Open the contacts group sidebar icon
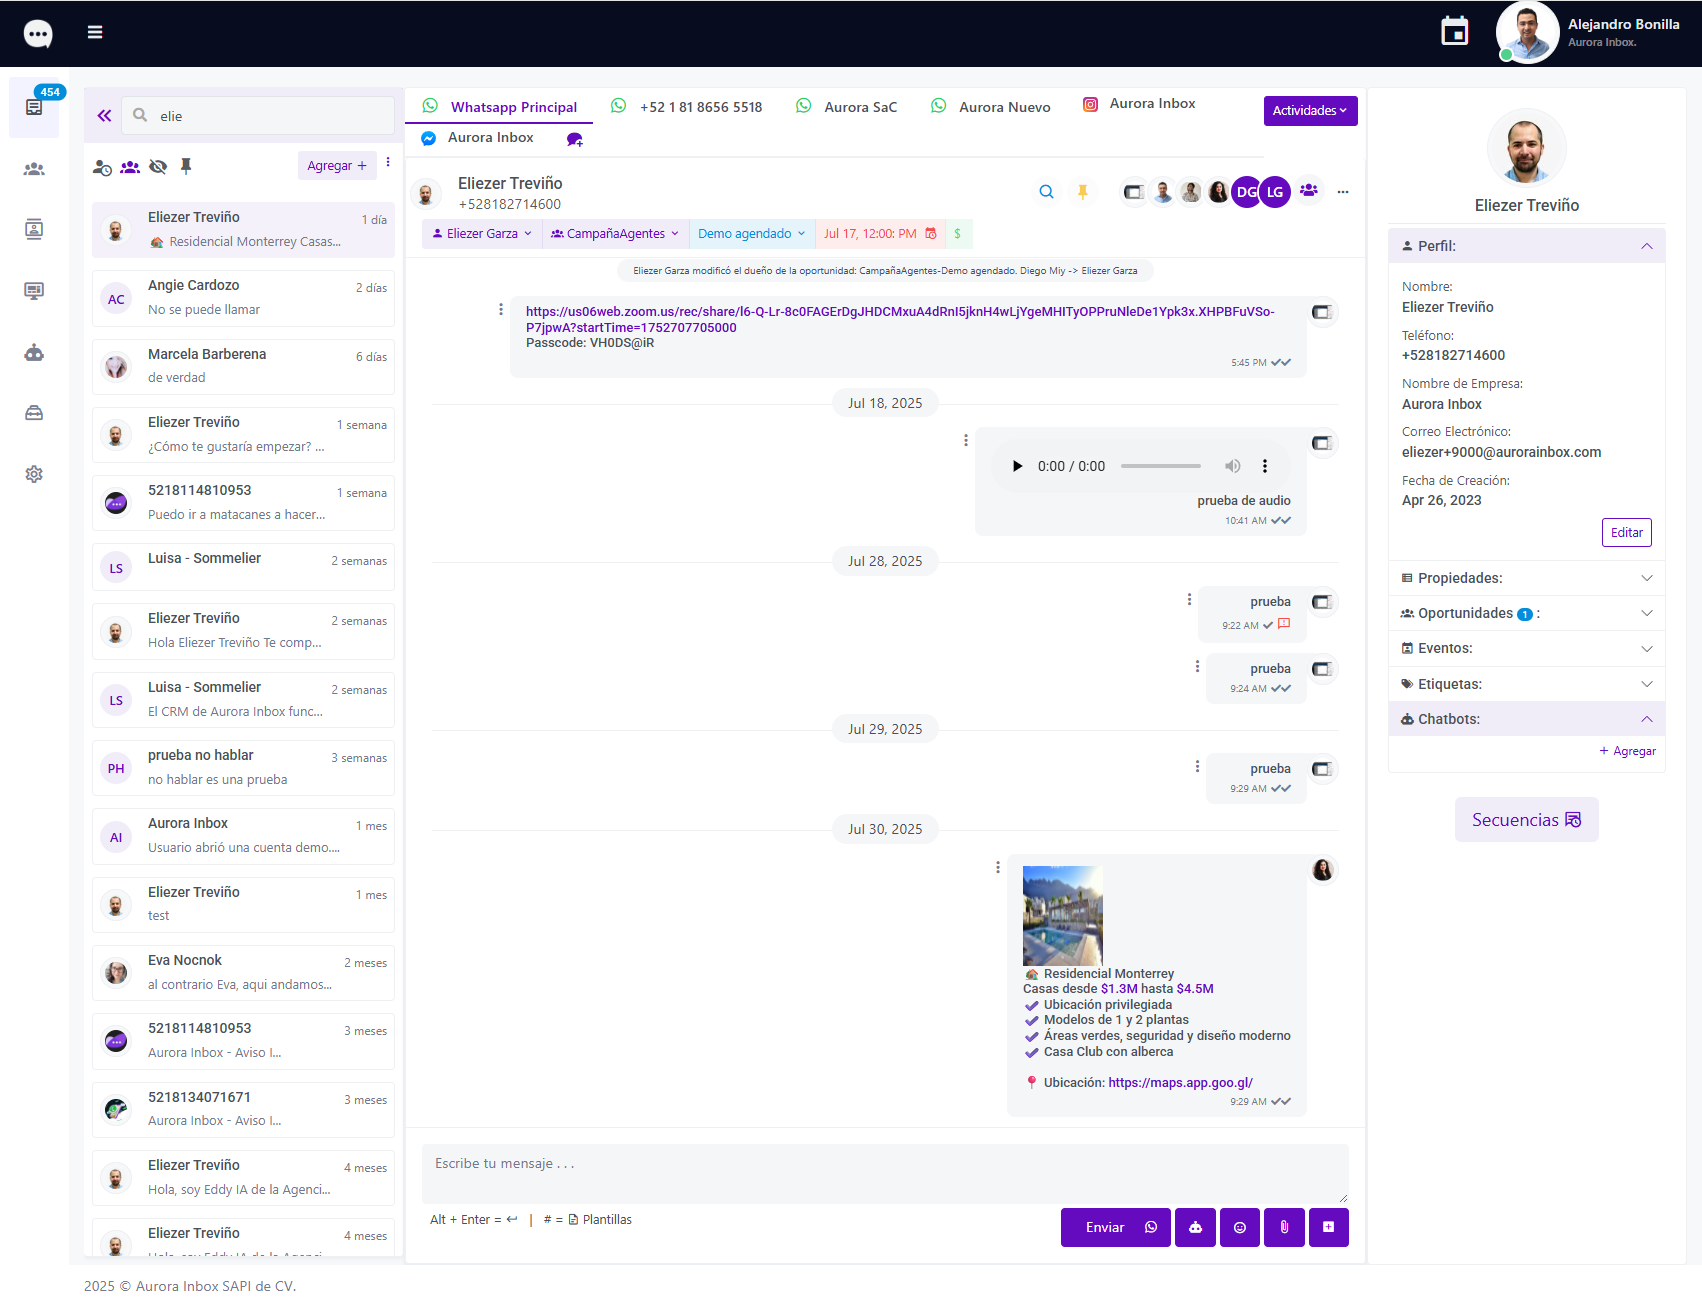 [34, 169]
